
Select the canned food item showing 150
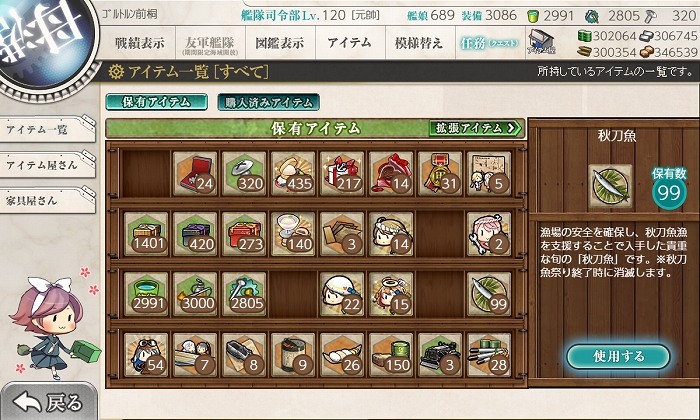coord(391,355)
